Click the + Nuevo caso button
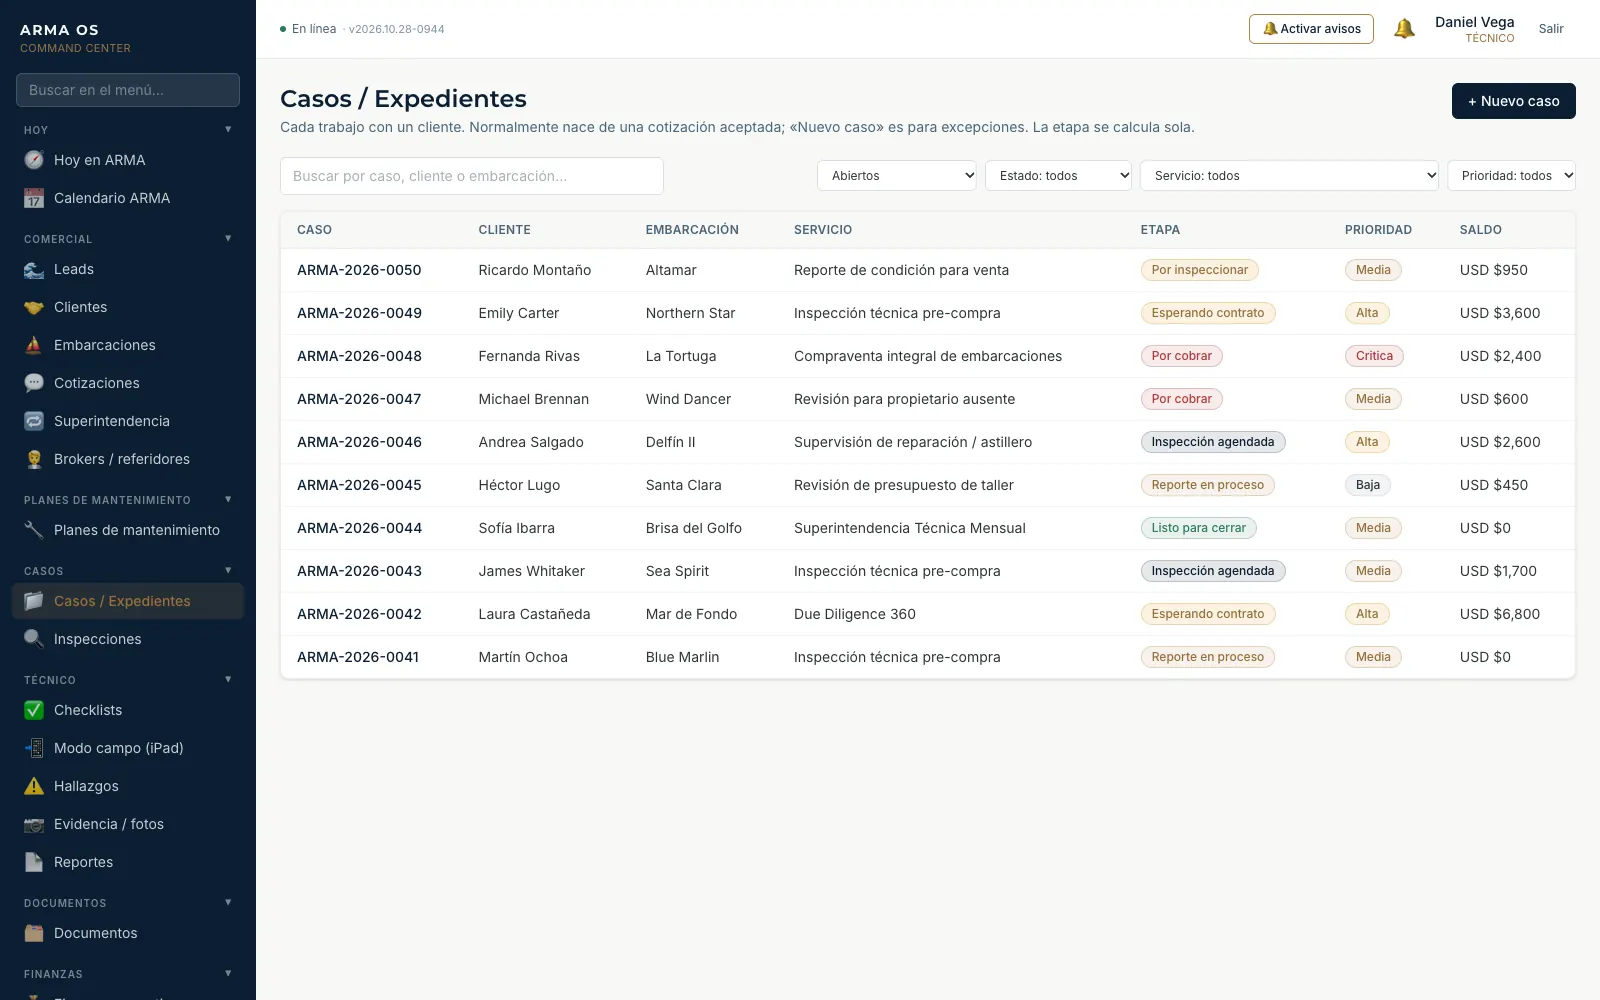1600x1000 pixels. (1513, 101)
